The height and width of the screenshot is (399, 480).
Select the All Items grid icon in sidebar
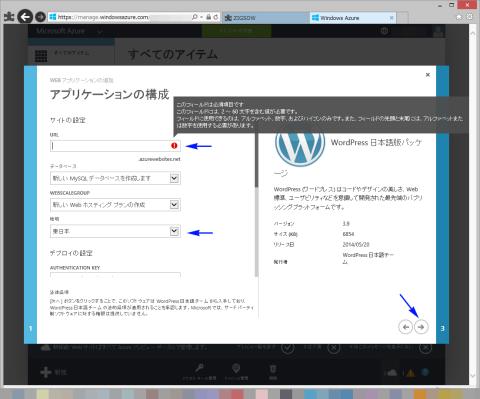41,56
